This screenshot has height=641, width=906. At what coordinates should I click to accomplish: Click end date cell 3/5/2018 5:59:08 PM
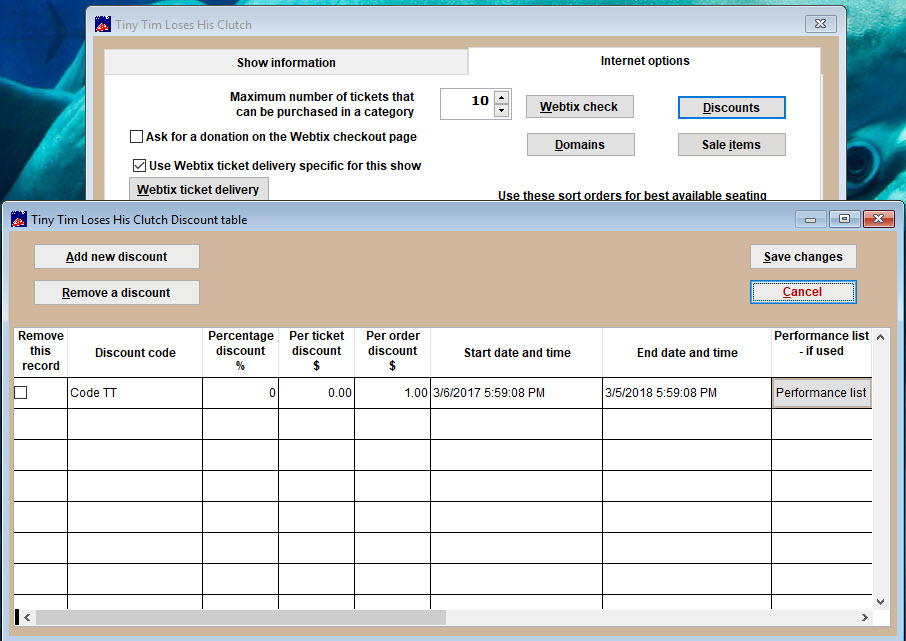687,393
